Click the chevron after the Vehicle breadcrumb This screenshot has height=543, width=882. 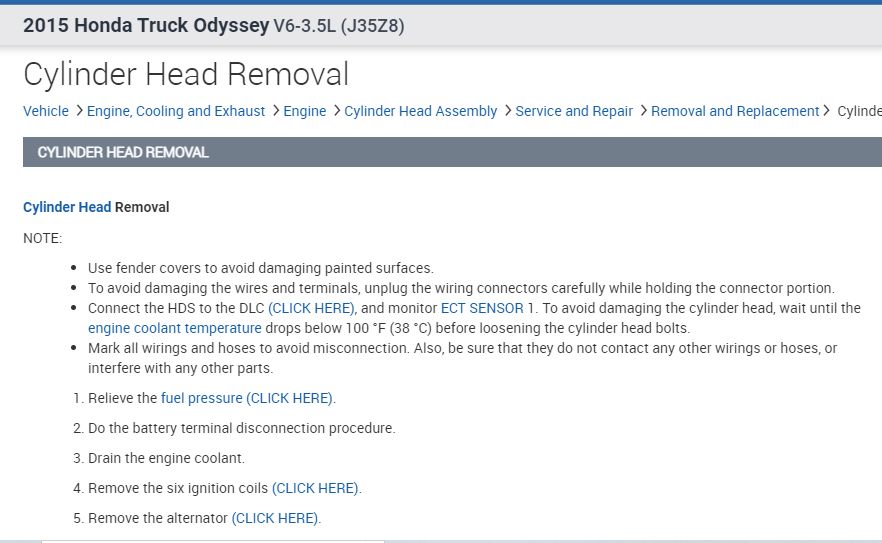(78, 111)
